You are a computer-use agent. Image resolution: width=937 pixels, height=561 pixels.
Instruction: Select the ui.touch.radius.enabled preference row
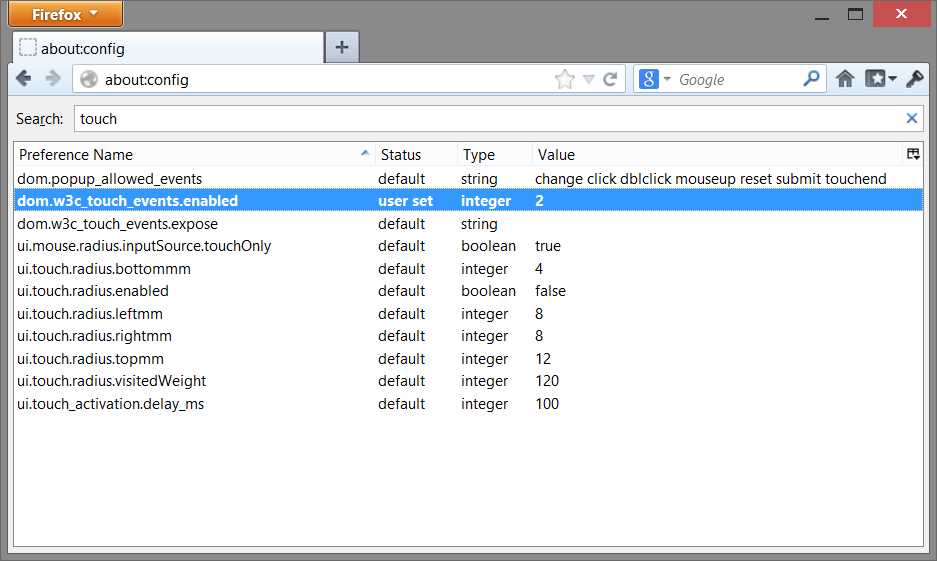click(x=93, y=291)
